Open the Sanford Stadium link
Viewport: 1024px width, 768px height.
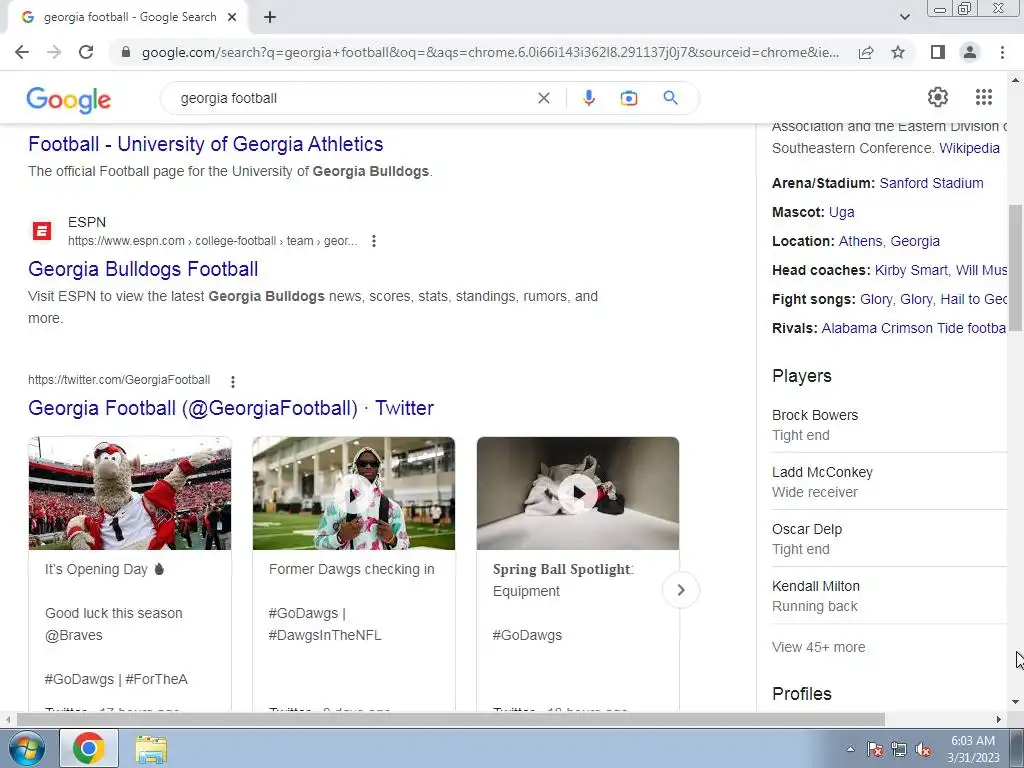931,183
